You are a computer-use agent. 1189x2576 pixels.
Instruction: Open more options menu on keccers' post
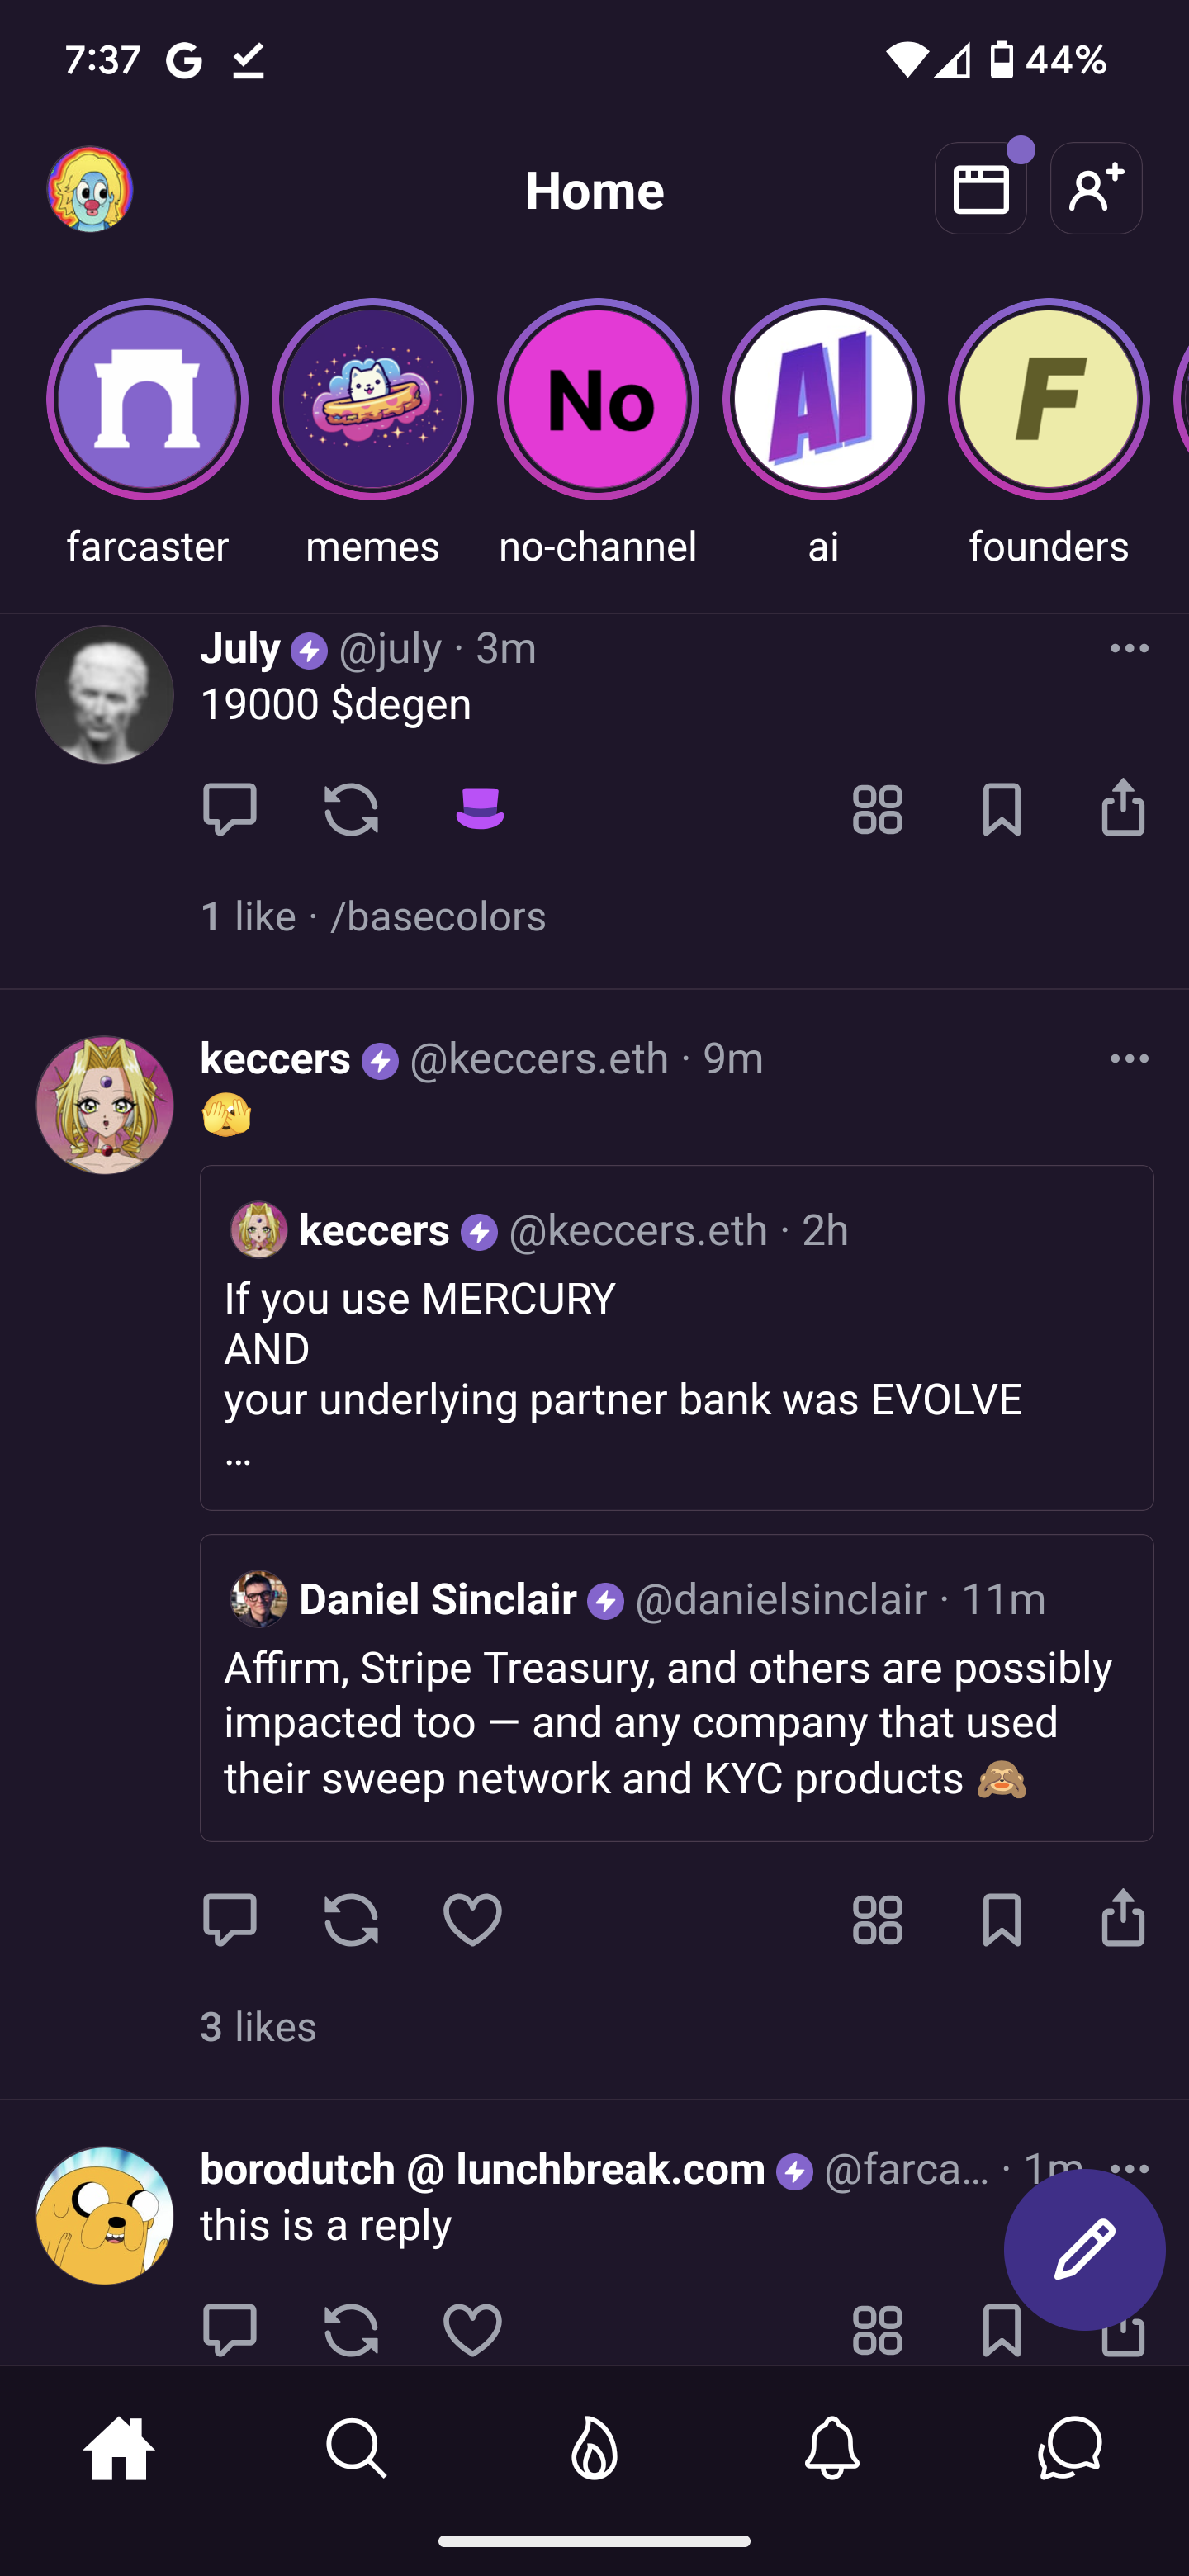(1129, 1058)
